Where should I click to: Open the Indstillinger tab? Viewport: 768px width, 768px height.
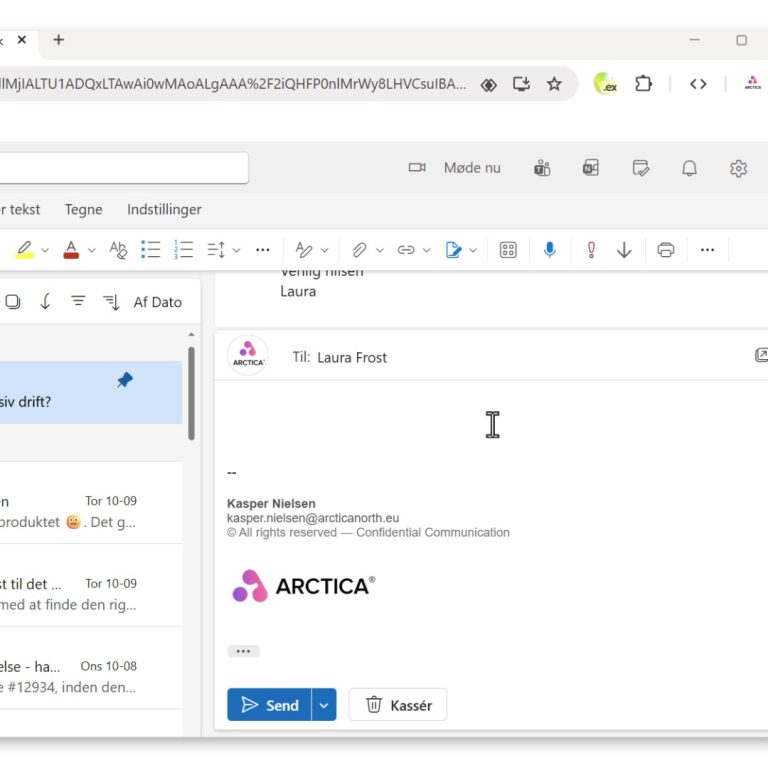(164, 209)
